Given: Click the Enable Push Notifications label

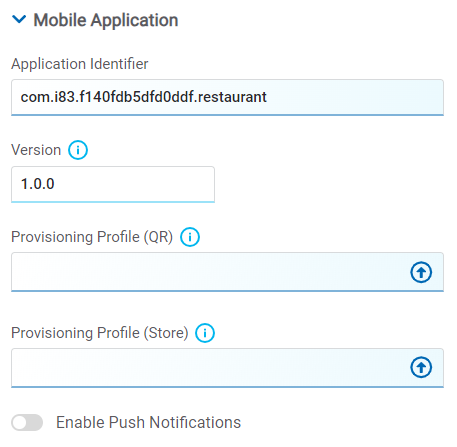Looking at the screenshot, I should [x=148, y=422].
